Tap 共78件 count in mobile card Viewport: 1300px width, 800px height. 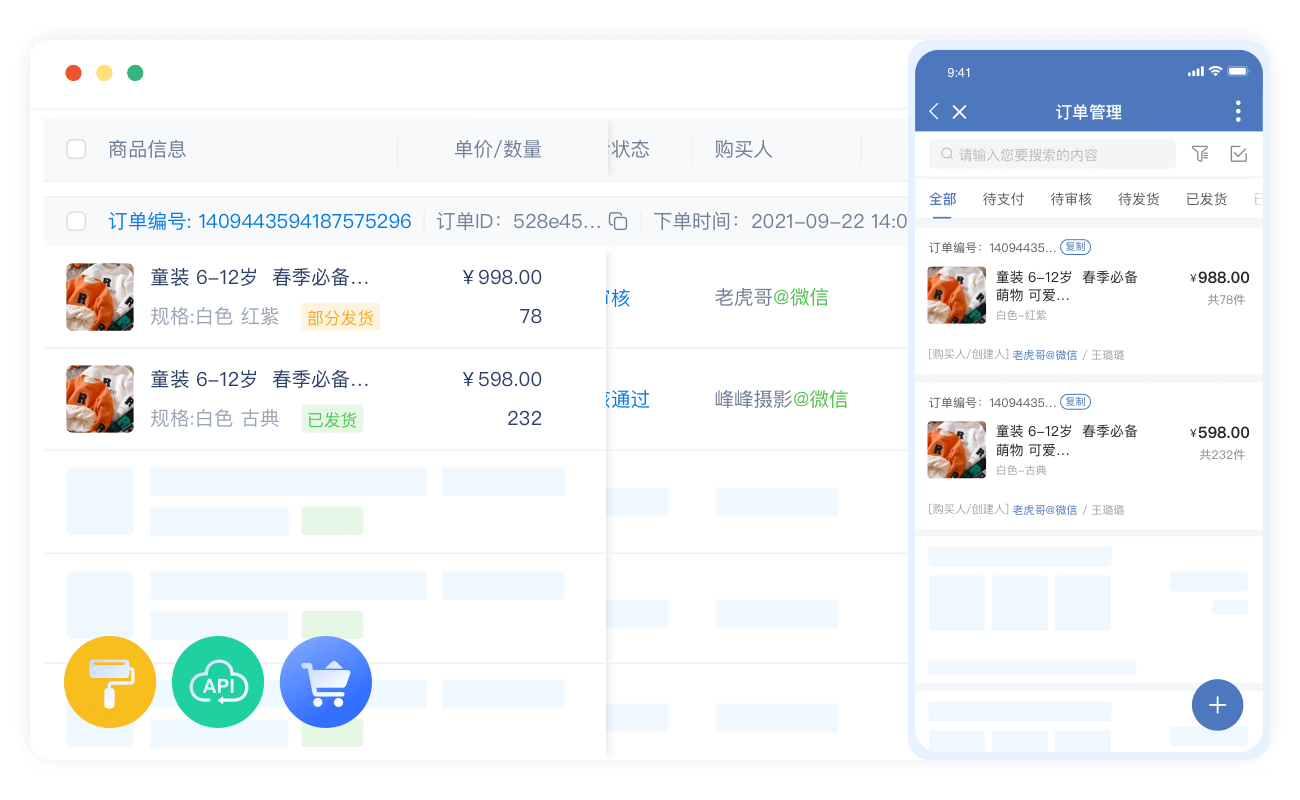[1226, 300]
